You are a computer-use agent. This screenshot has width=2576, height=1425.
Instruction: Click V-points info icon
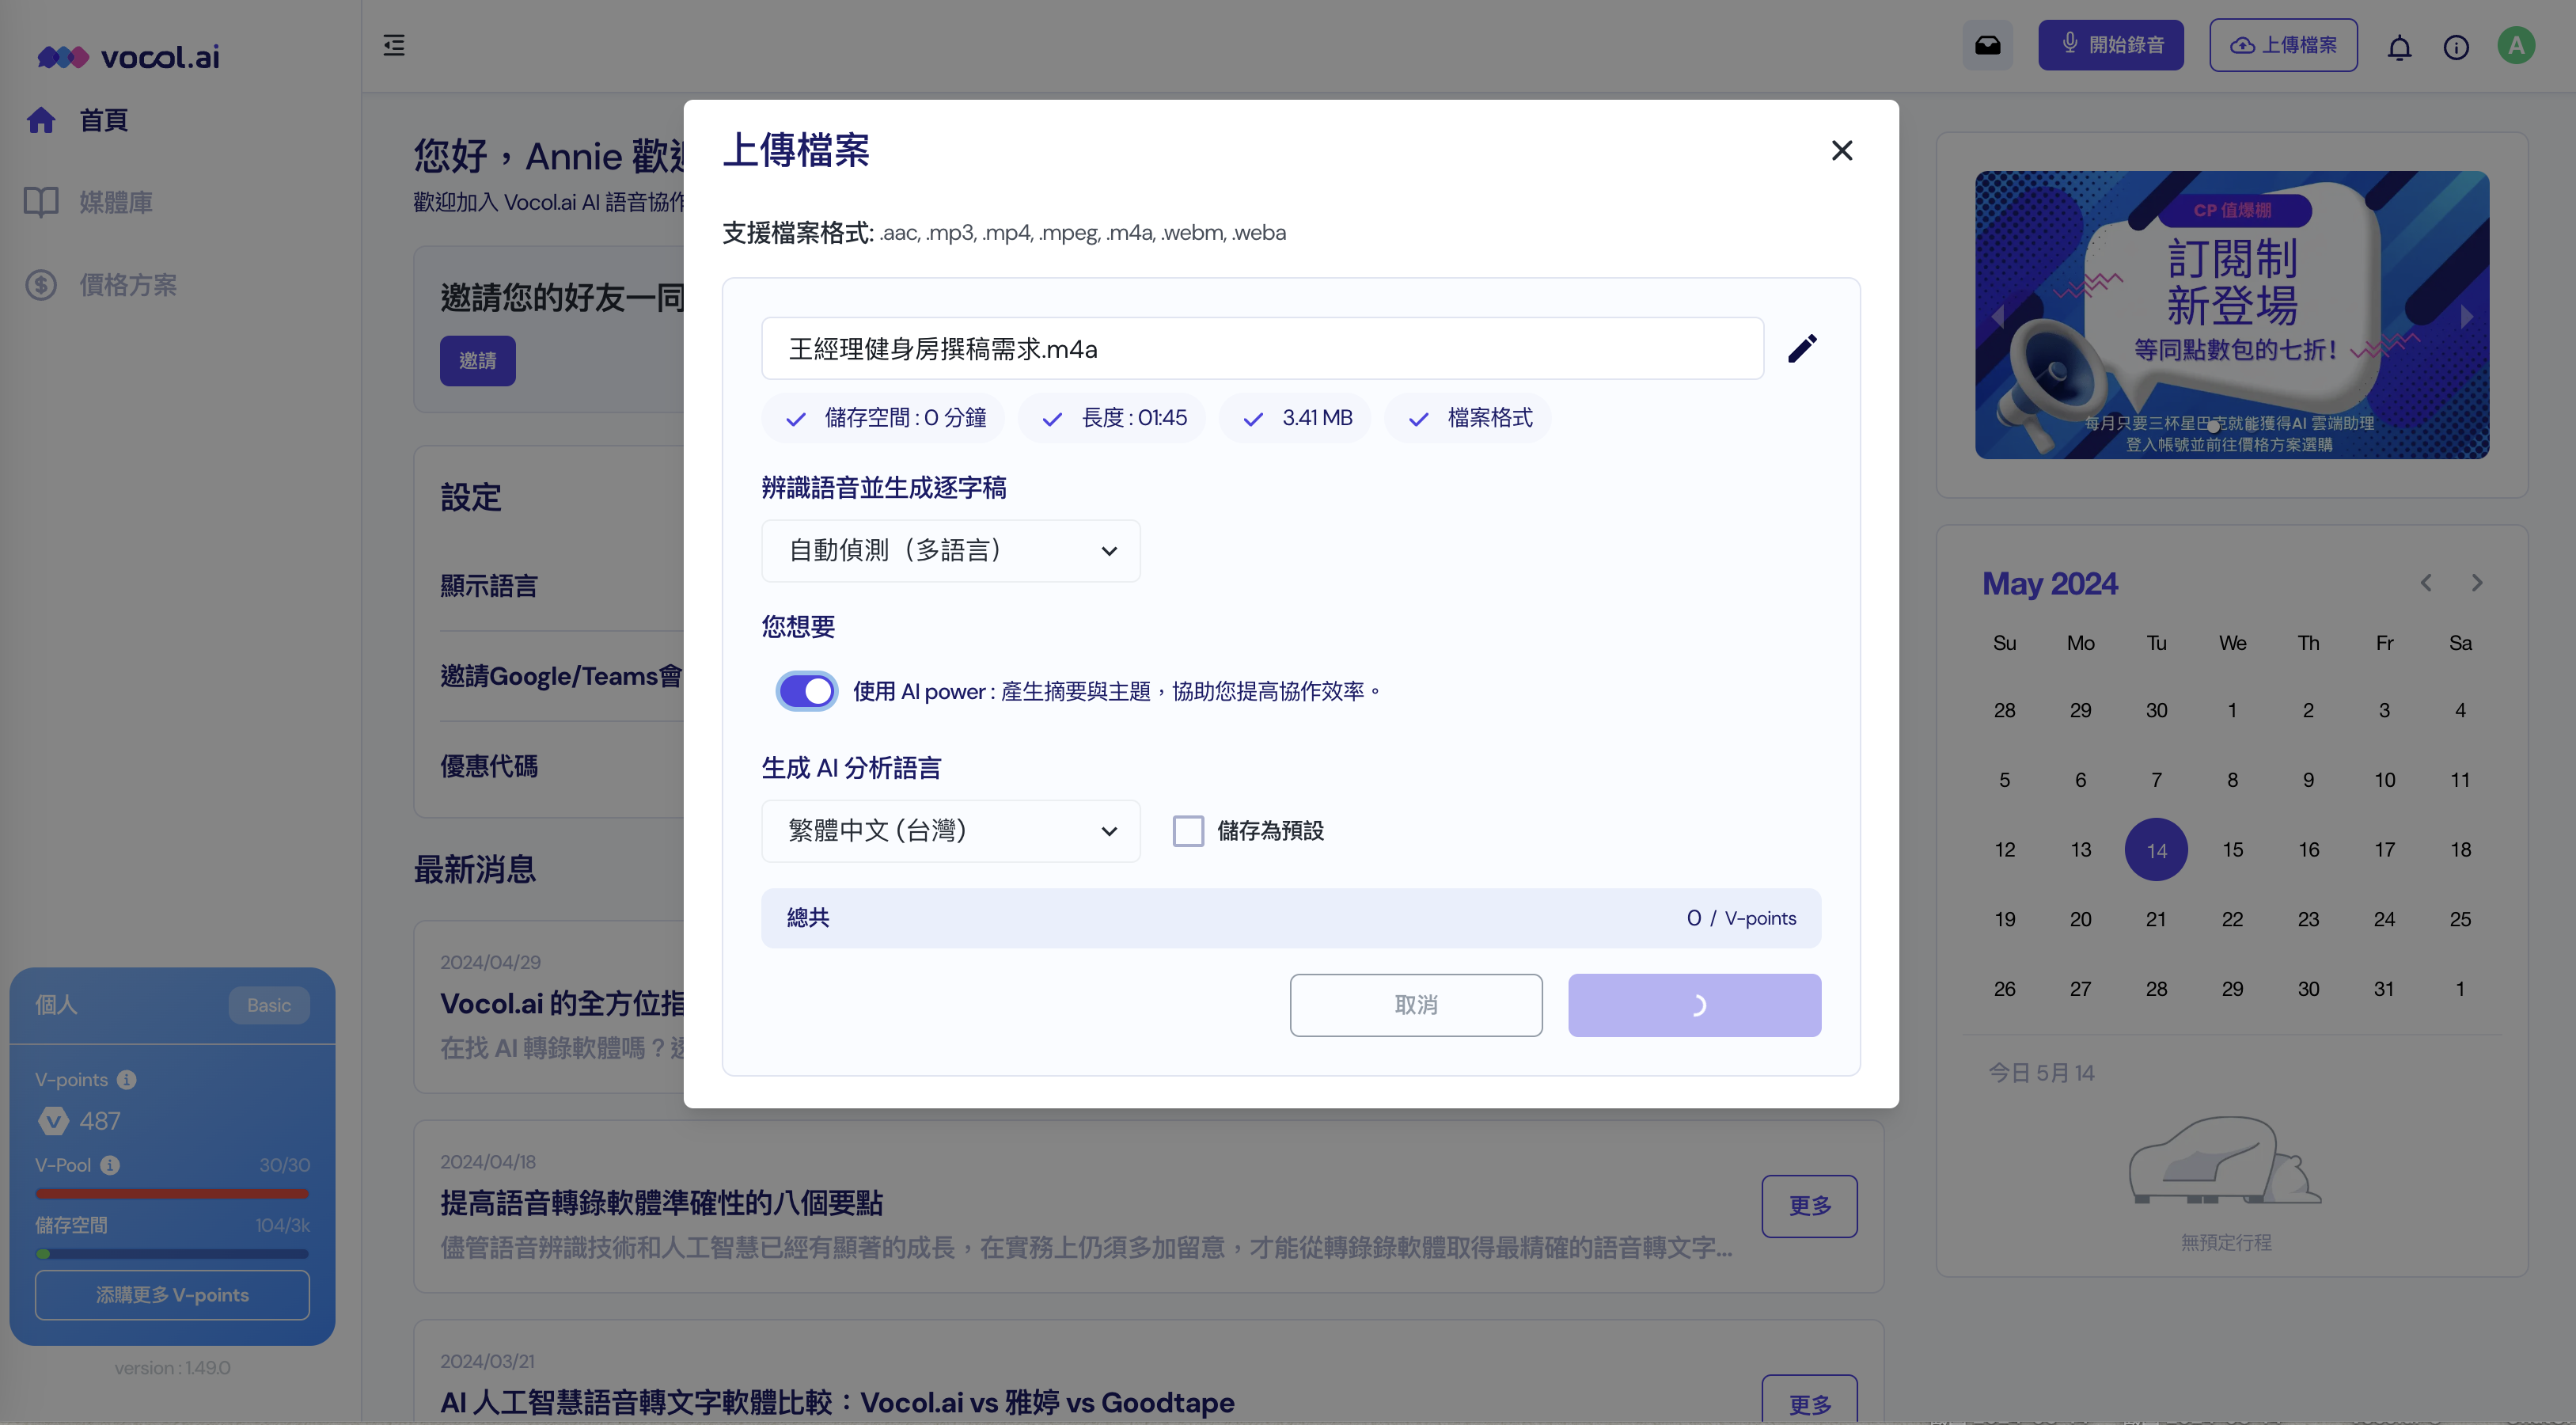point(127,1079)
